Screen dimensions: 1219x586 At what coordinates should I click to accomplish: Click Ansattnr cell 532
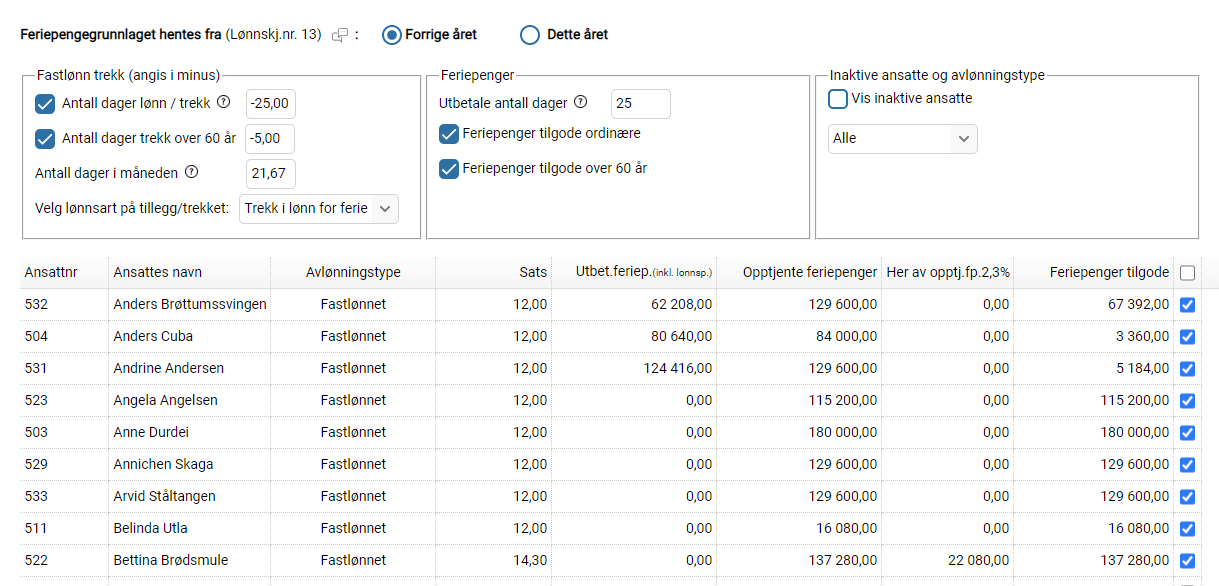[64, 304]
